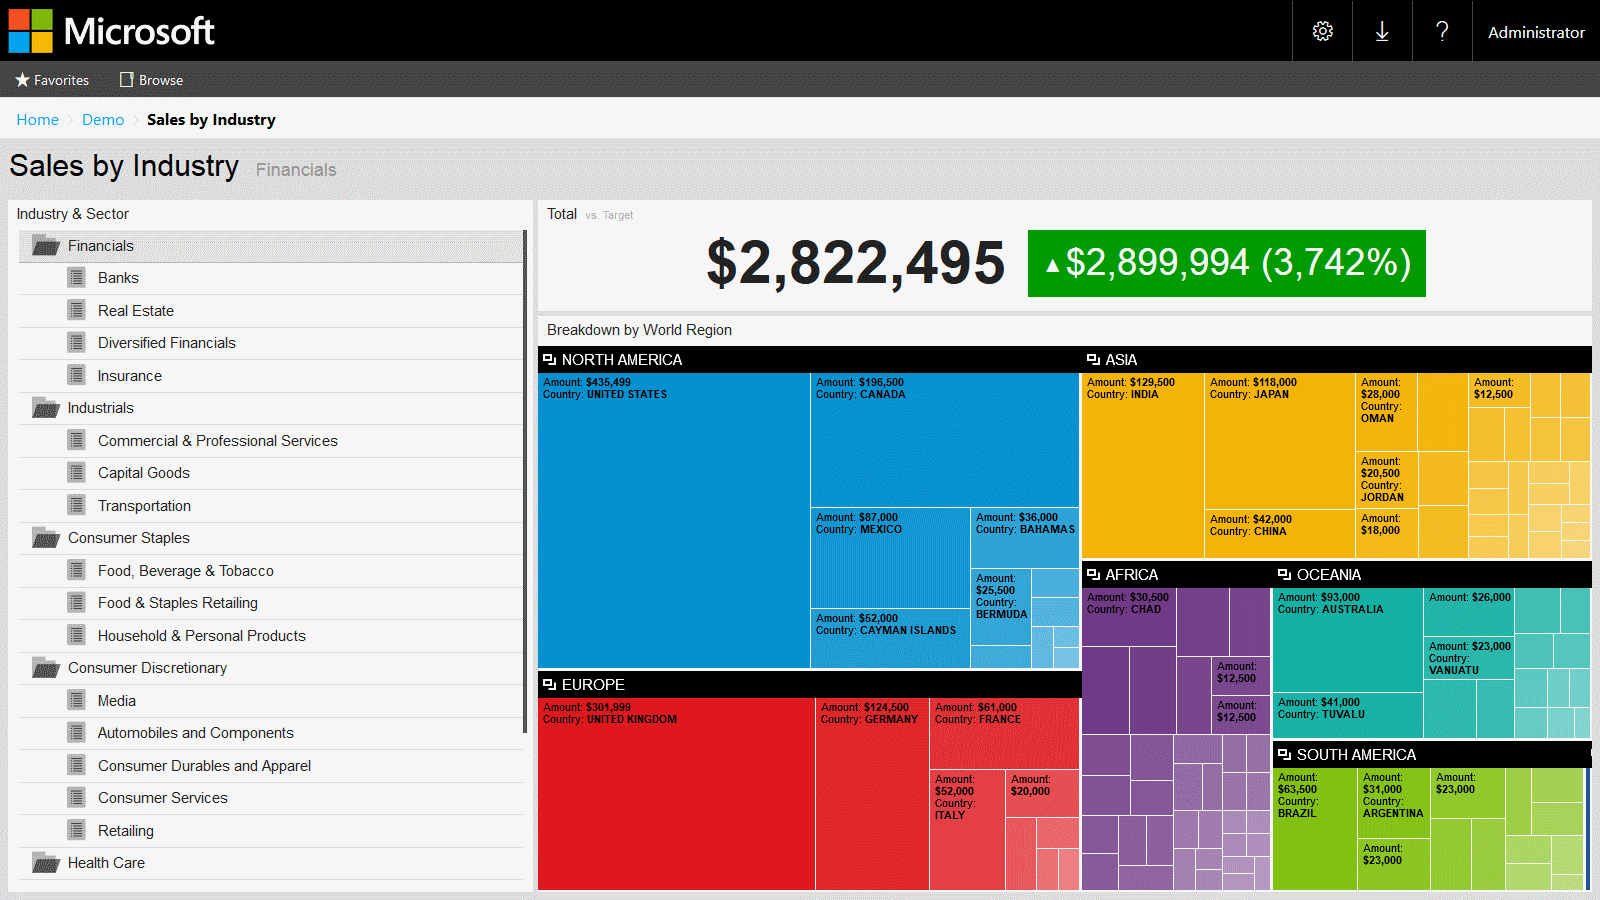1600x900 pixels.
Task: Click the Industrials folder icon
Action: (x=46, y=408)
